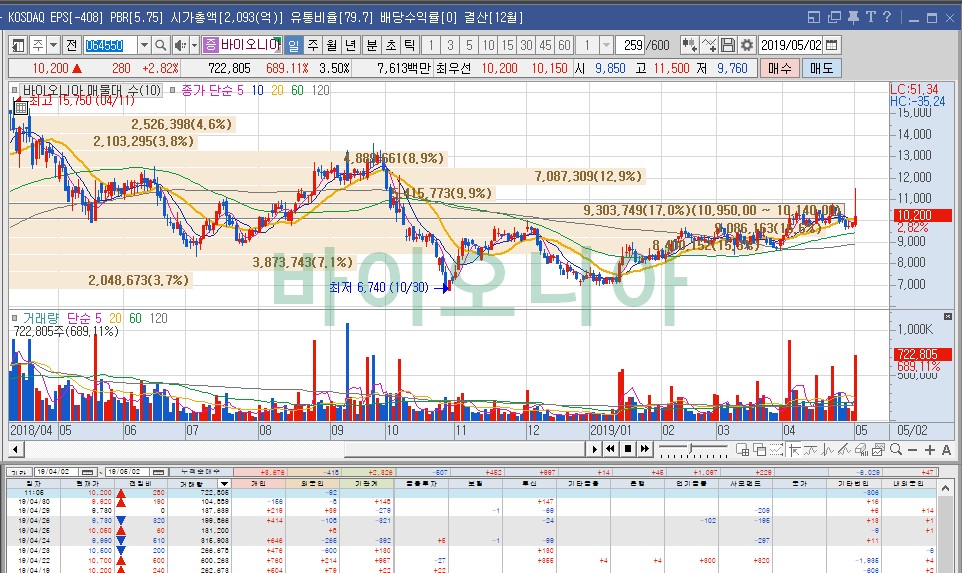This screenshot has height=573, width=962.
Task: Click the chart grid icon under 최고
Action: pos(20,109)
